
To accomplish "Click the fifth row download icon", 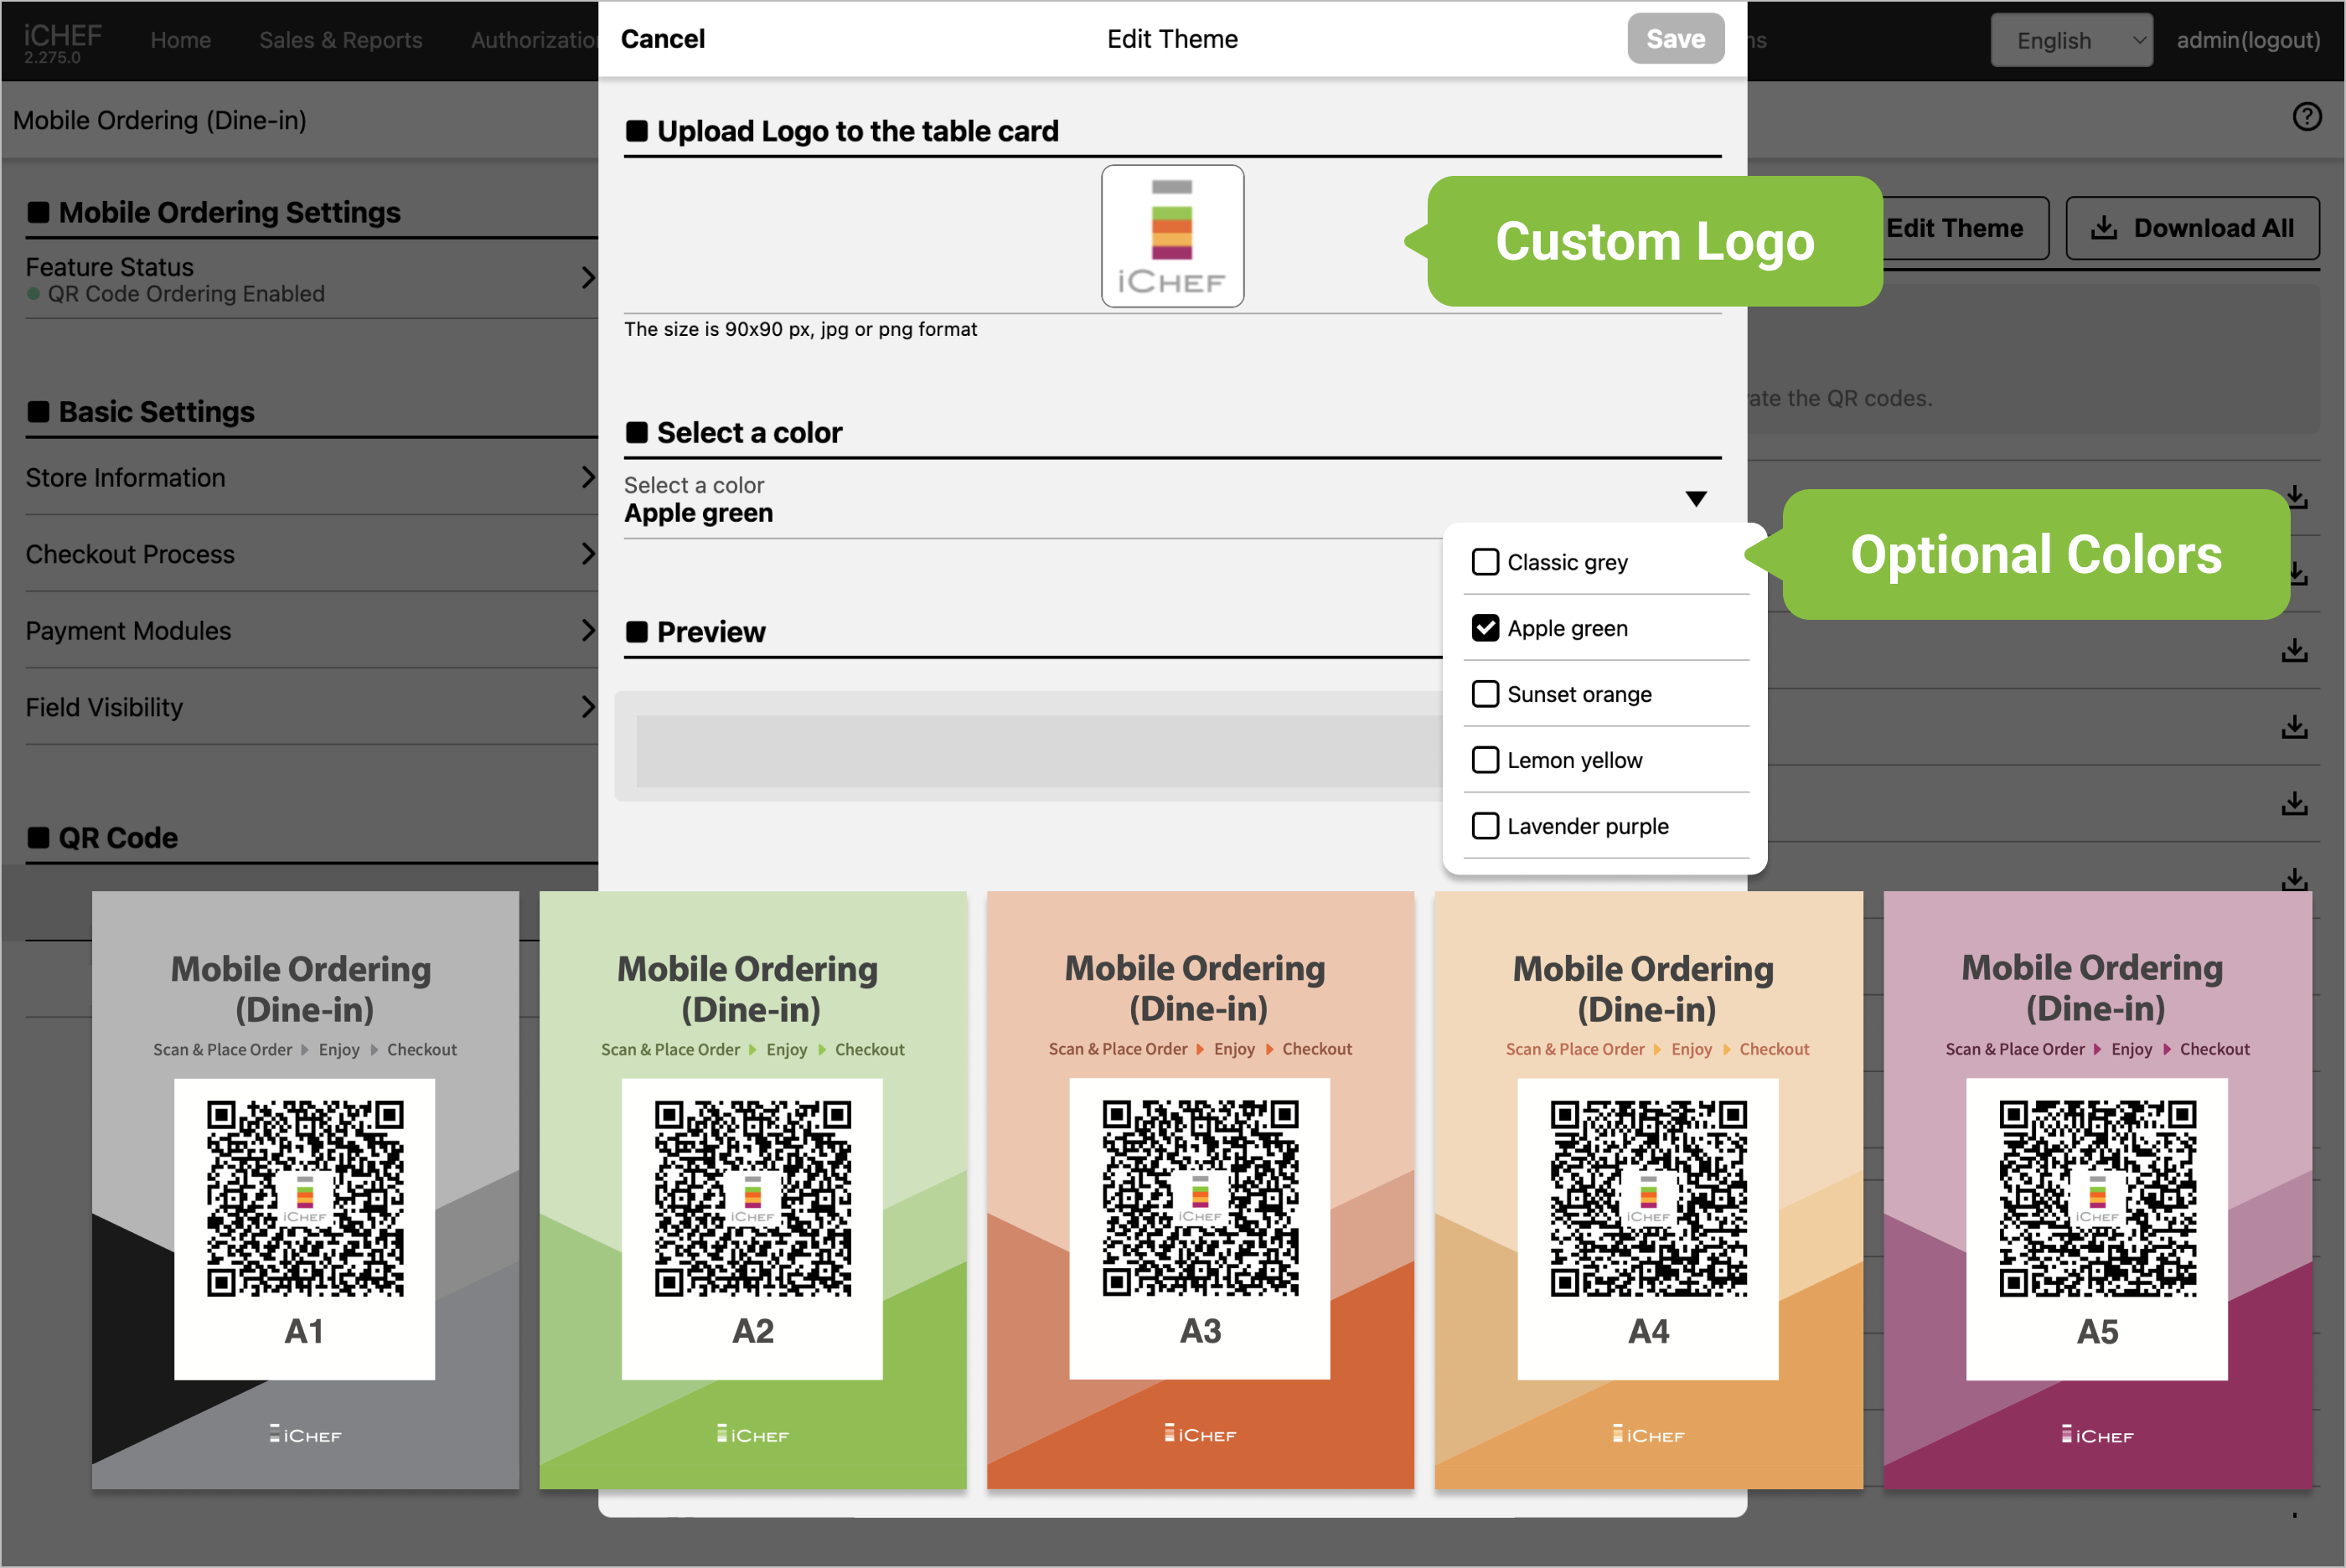I will point(2294,803).
